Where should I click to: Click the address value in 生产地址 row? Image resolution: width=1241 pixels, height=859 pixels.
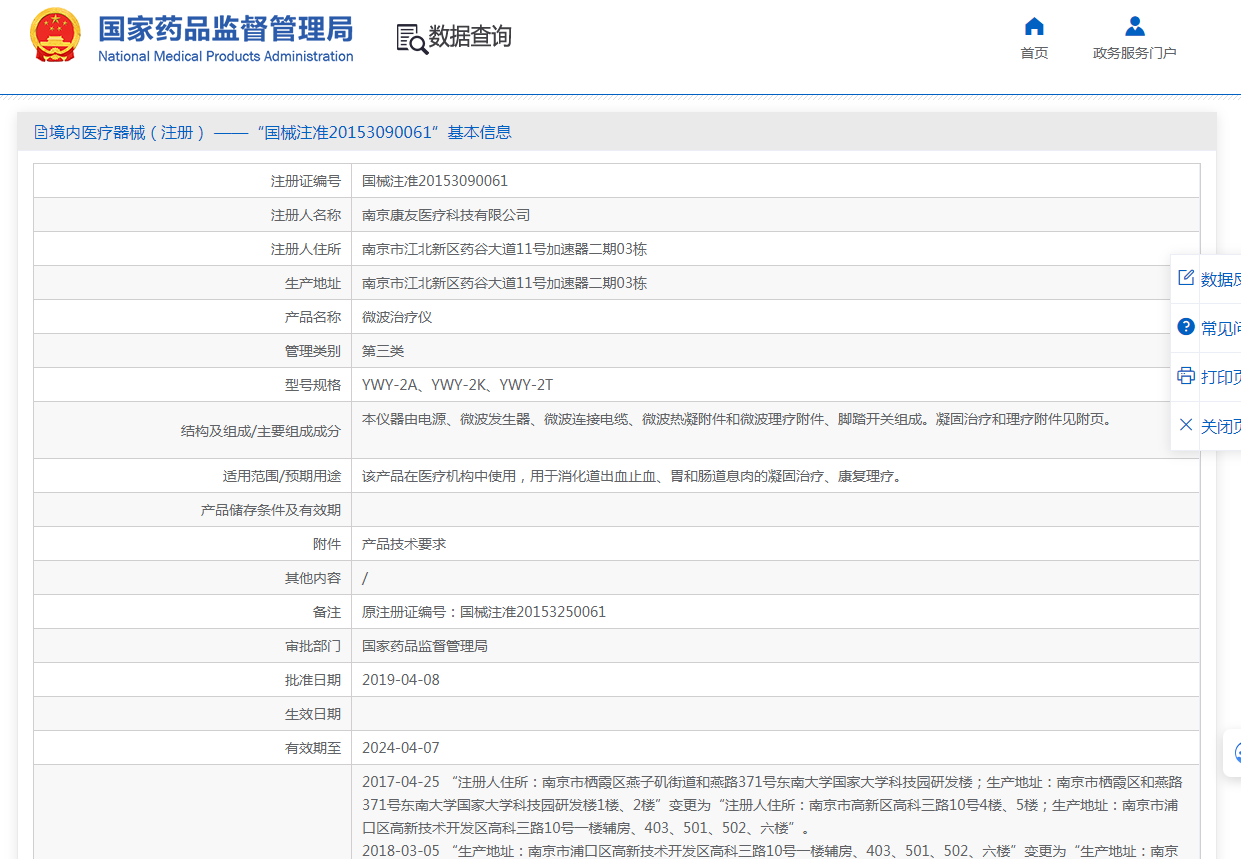point(504,283)
